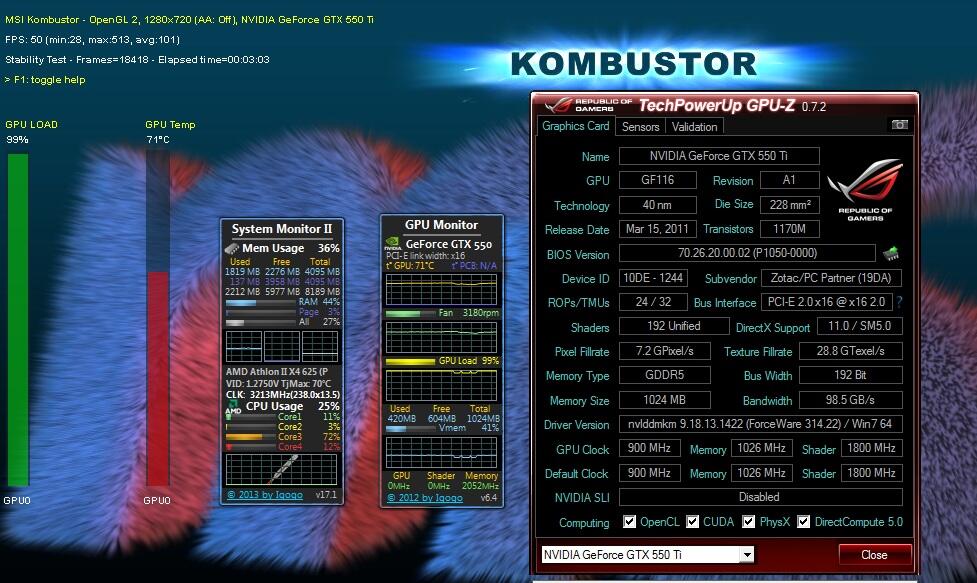Click the memory chip icon beside Mem Usage
This screenshot has height=583, width=977.
(x=232, y=248)
